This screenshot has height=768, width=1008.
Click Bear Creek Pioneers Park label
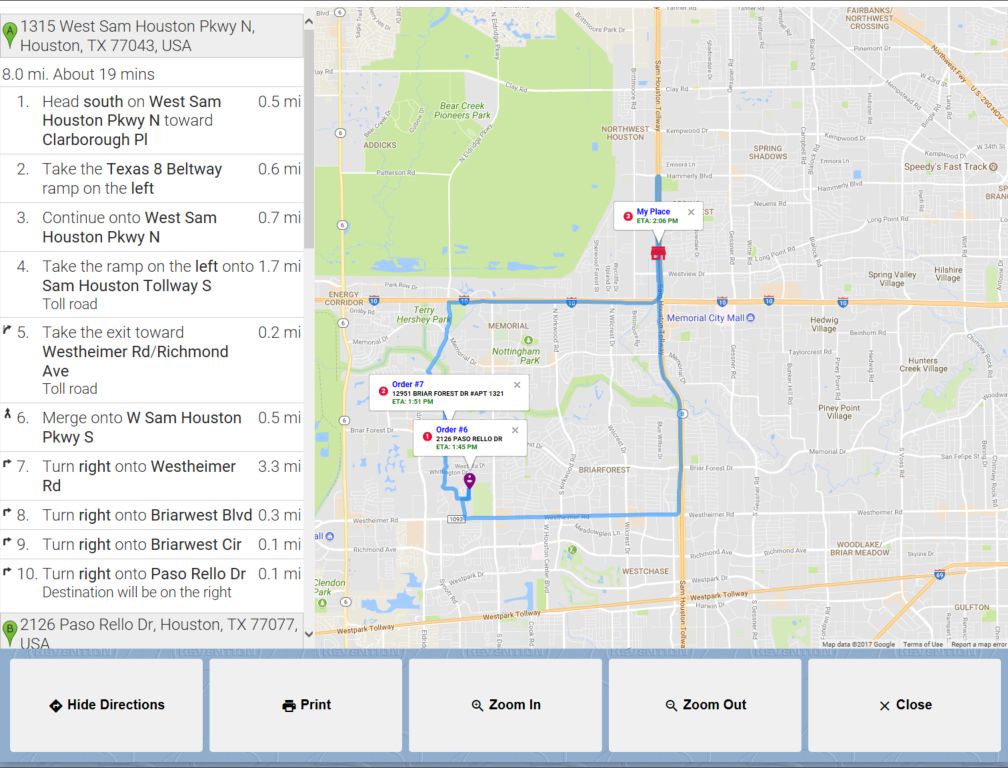[462, 111]
